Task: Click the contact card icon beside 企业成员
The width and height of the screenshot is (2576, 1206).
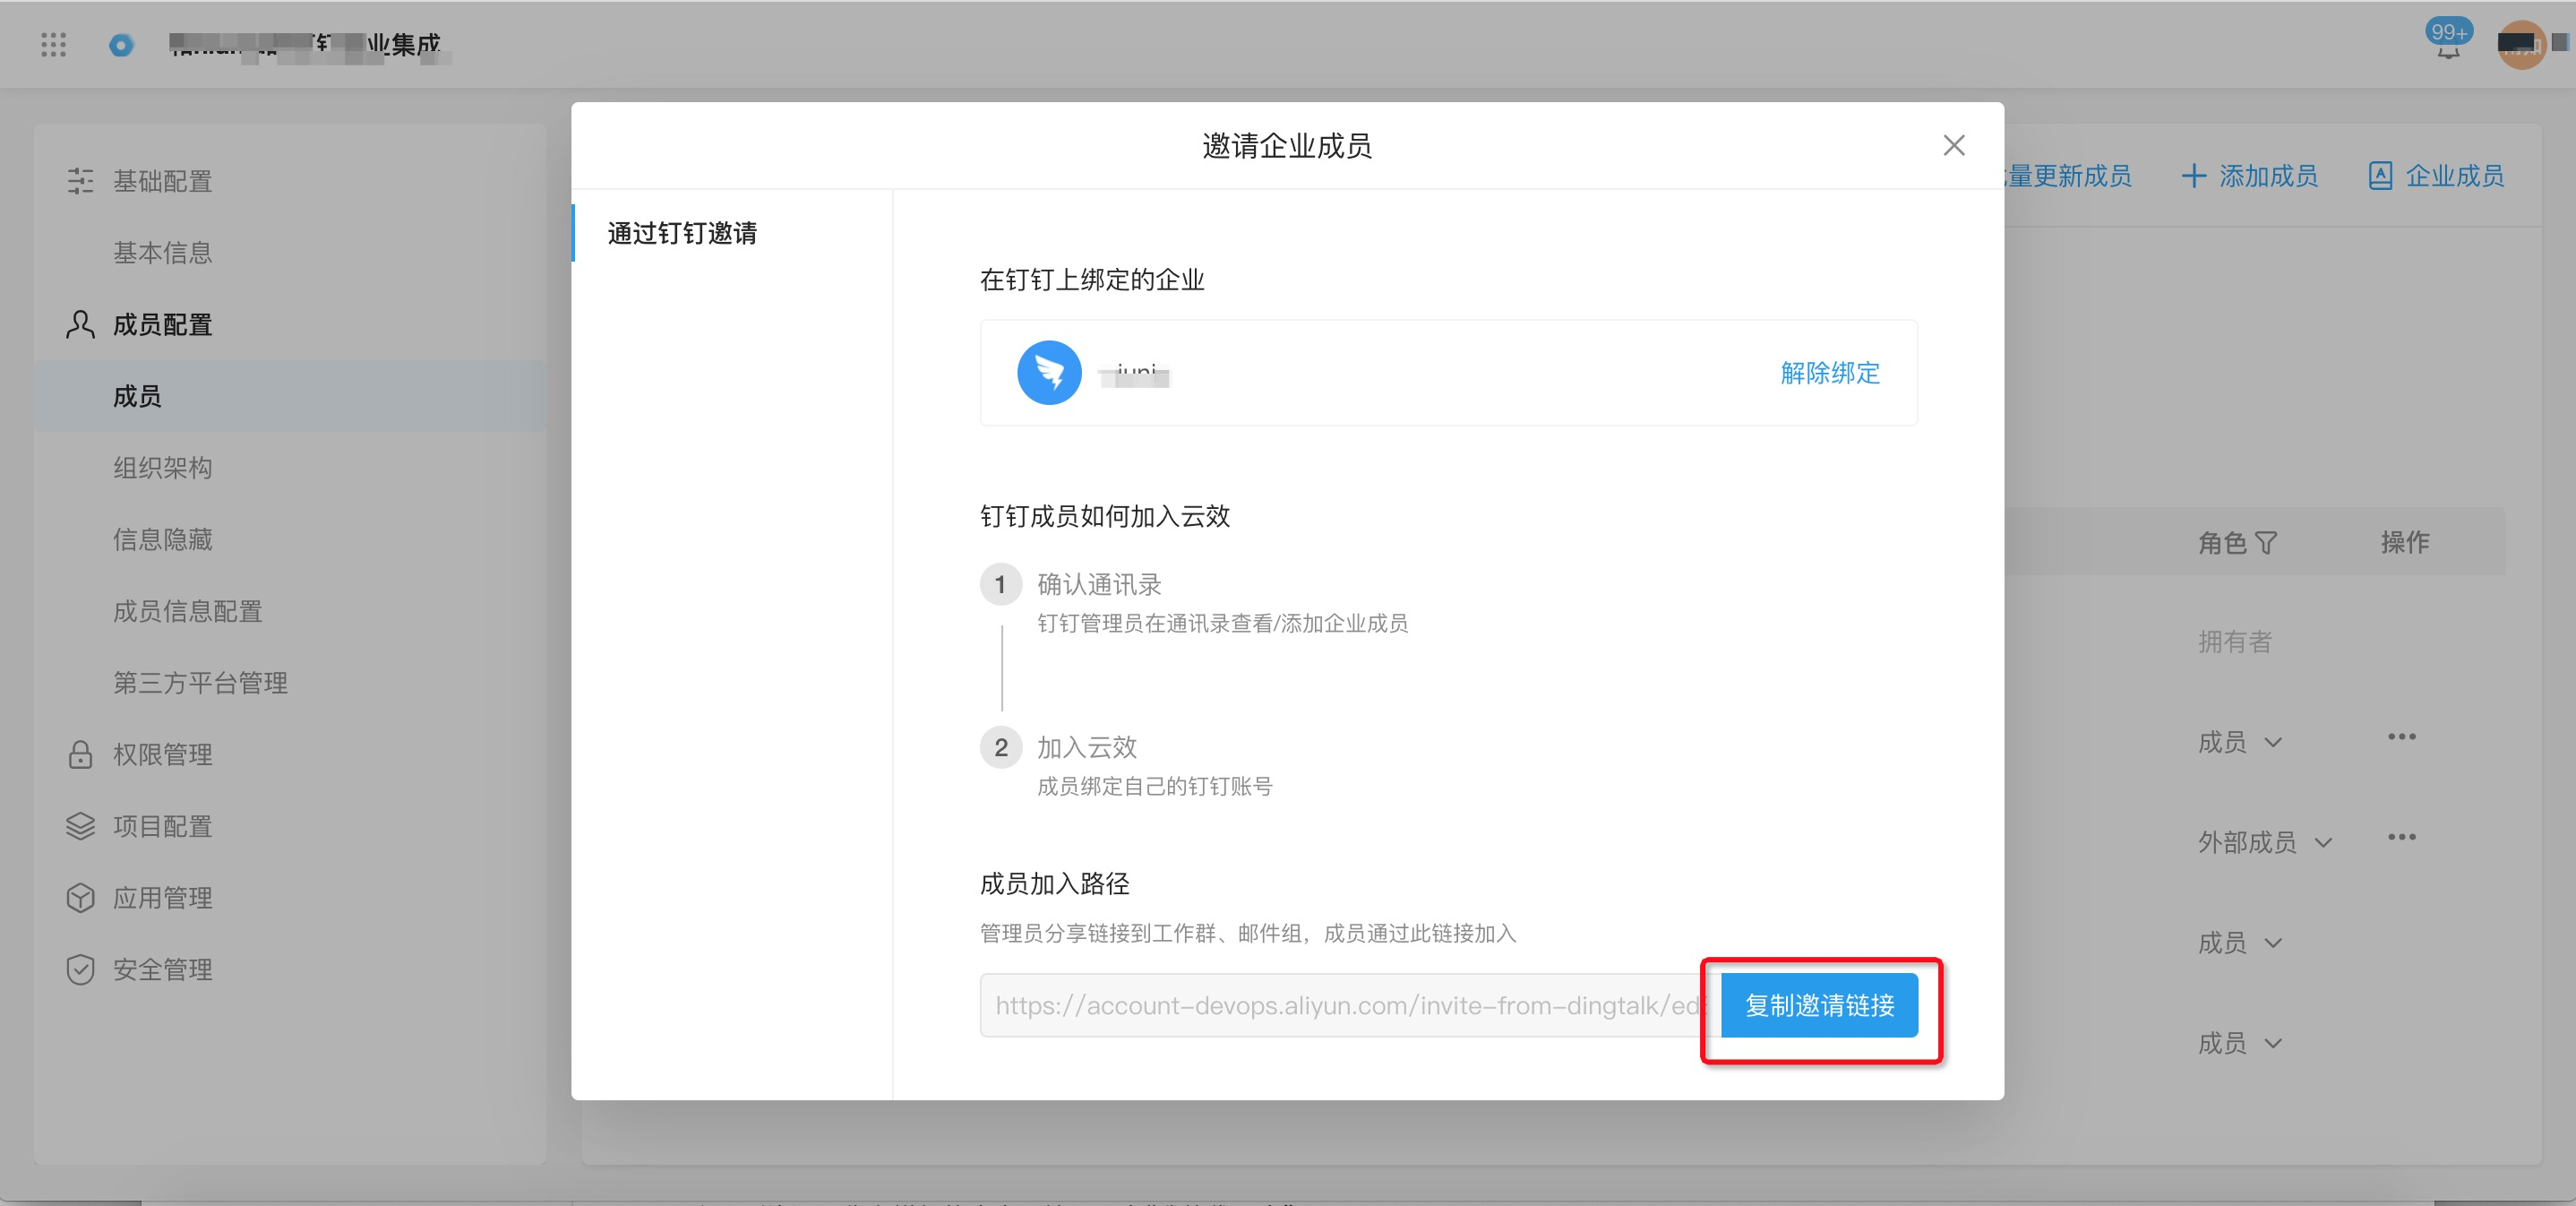Action: (2380, 176)
